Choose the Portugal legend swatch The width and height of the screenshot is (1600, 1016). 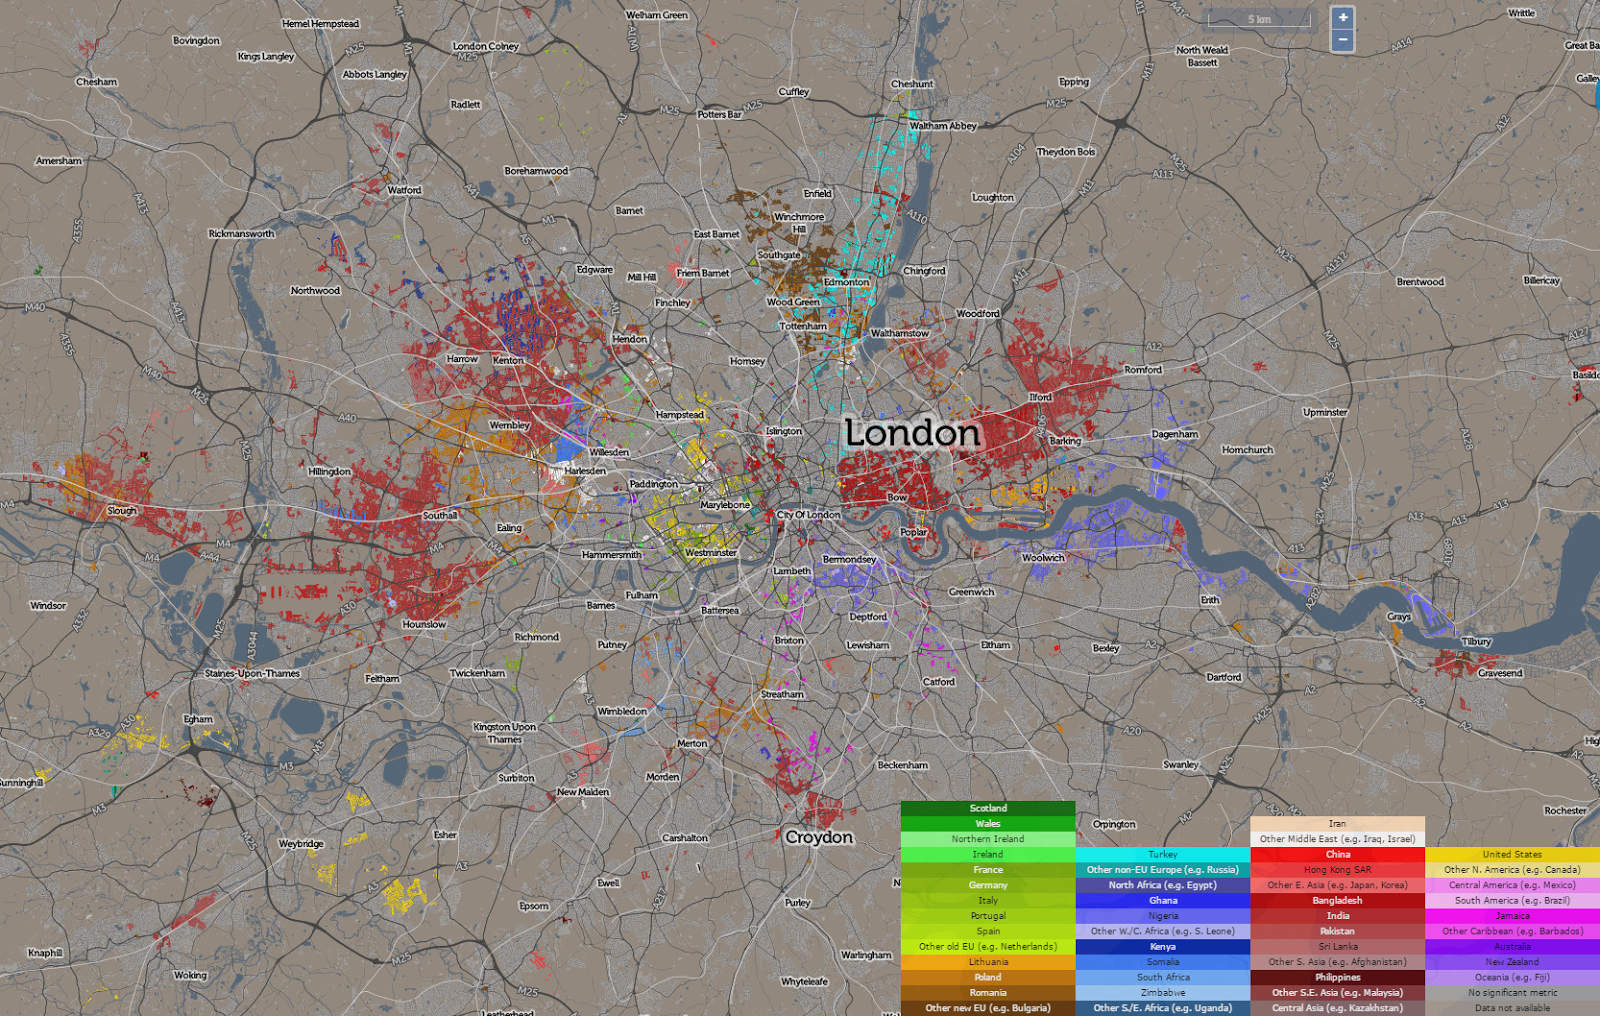988,916
